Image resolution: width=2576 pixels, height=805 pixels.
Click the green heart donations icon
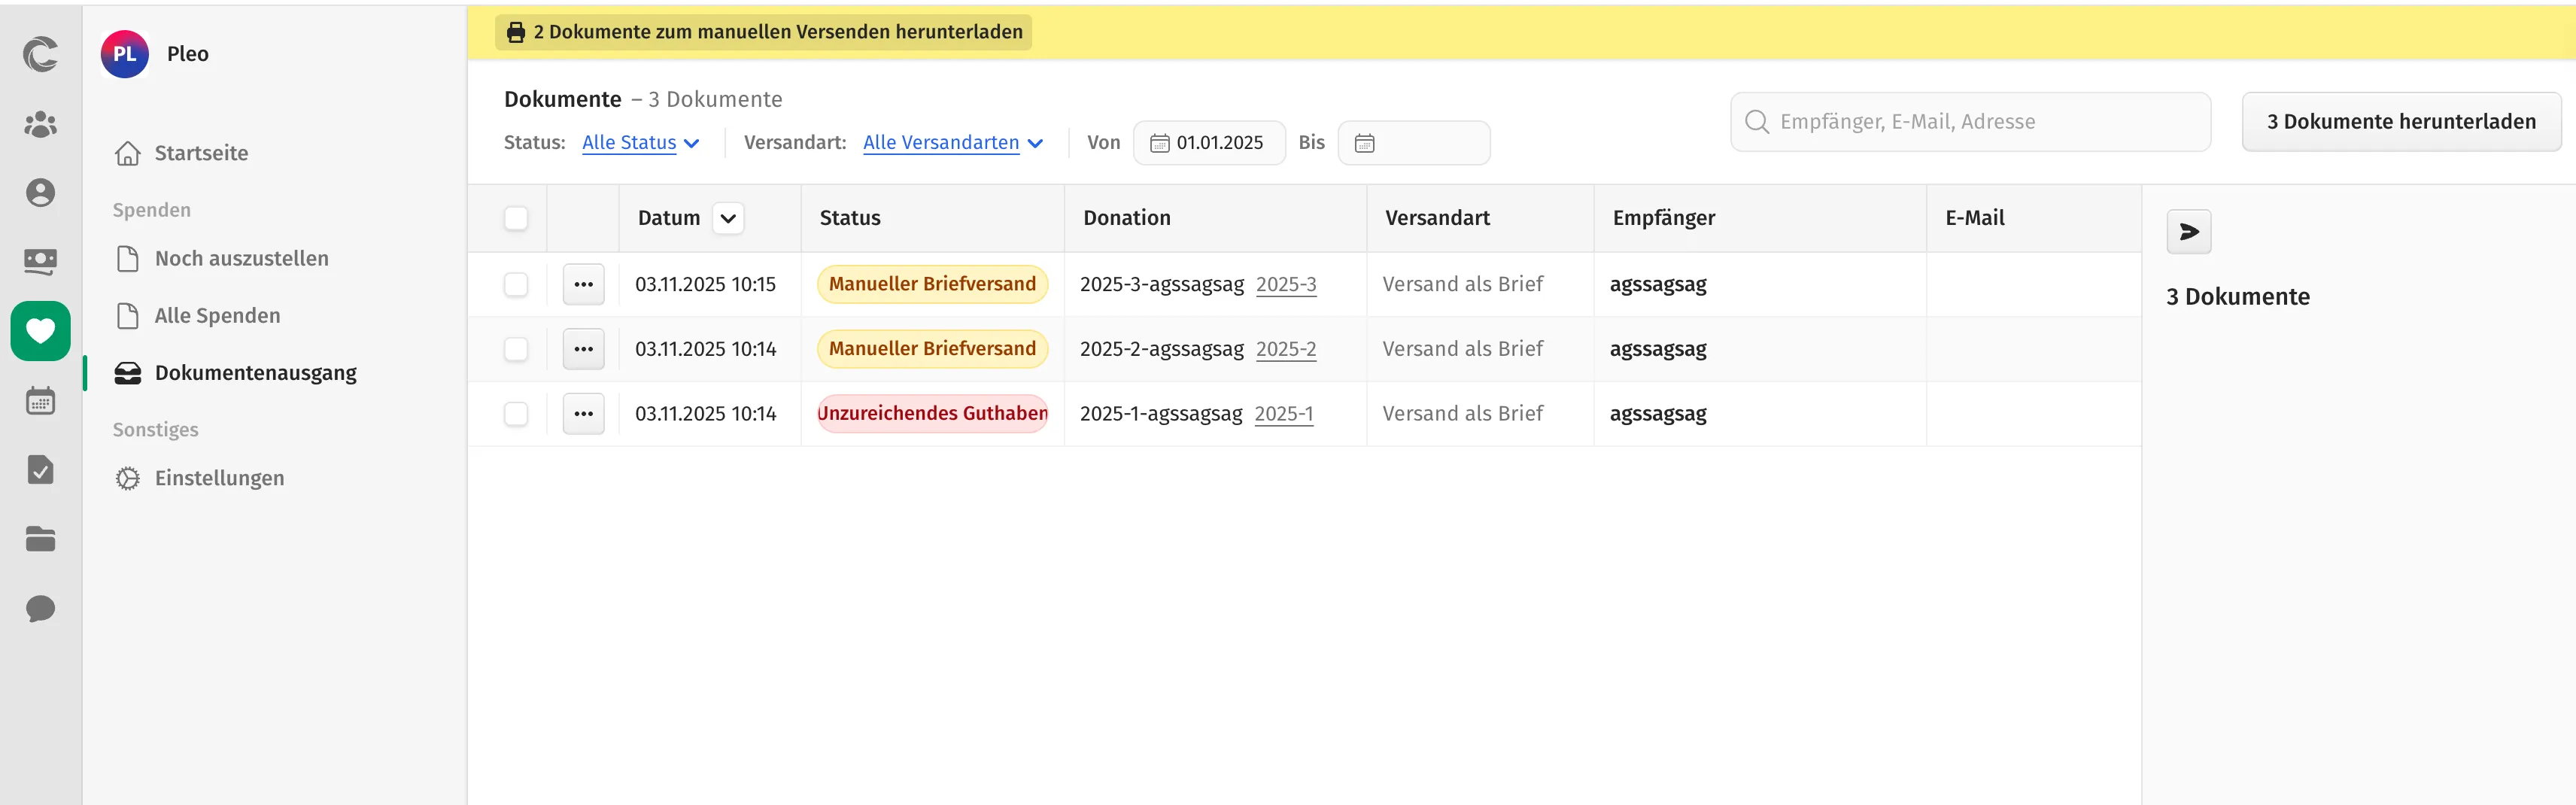click(x=40, y=330)
